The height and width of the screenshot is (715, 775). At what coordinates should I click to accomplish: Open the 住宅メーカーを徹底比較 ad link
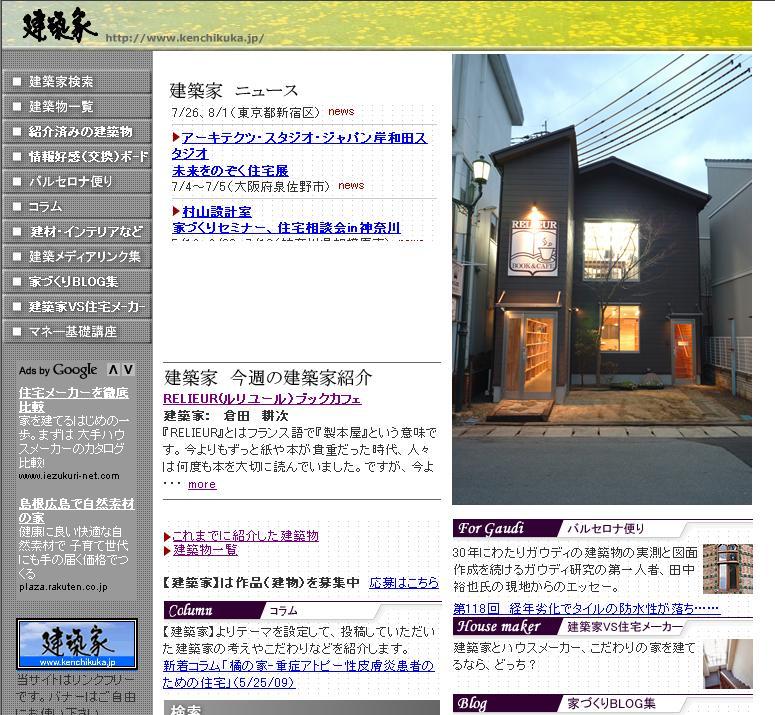tap(74, 400)
